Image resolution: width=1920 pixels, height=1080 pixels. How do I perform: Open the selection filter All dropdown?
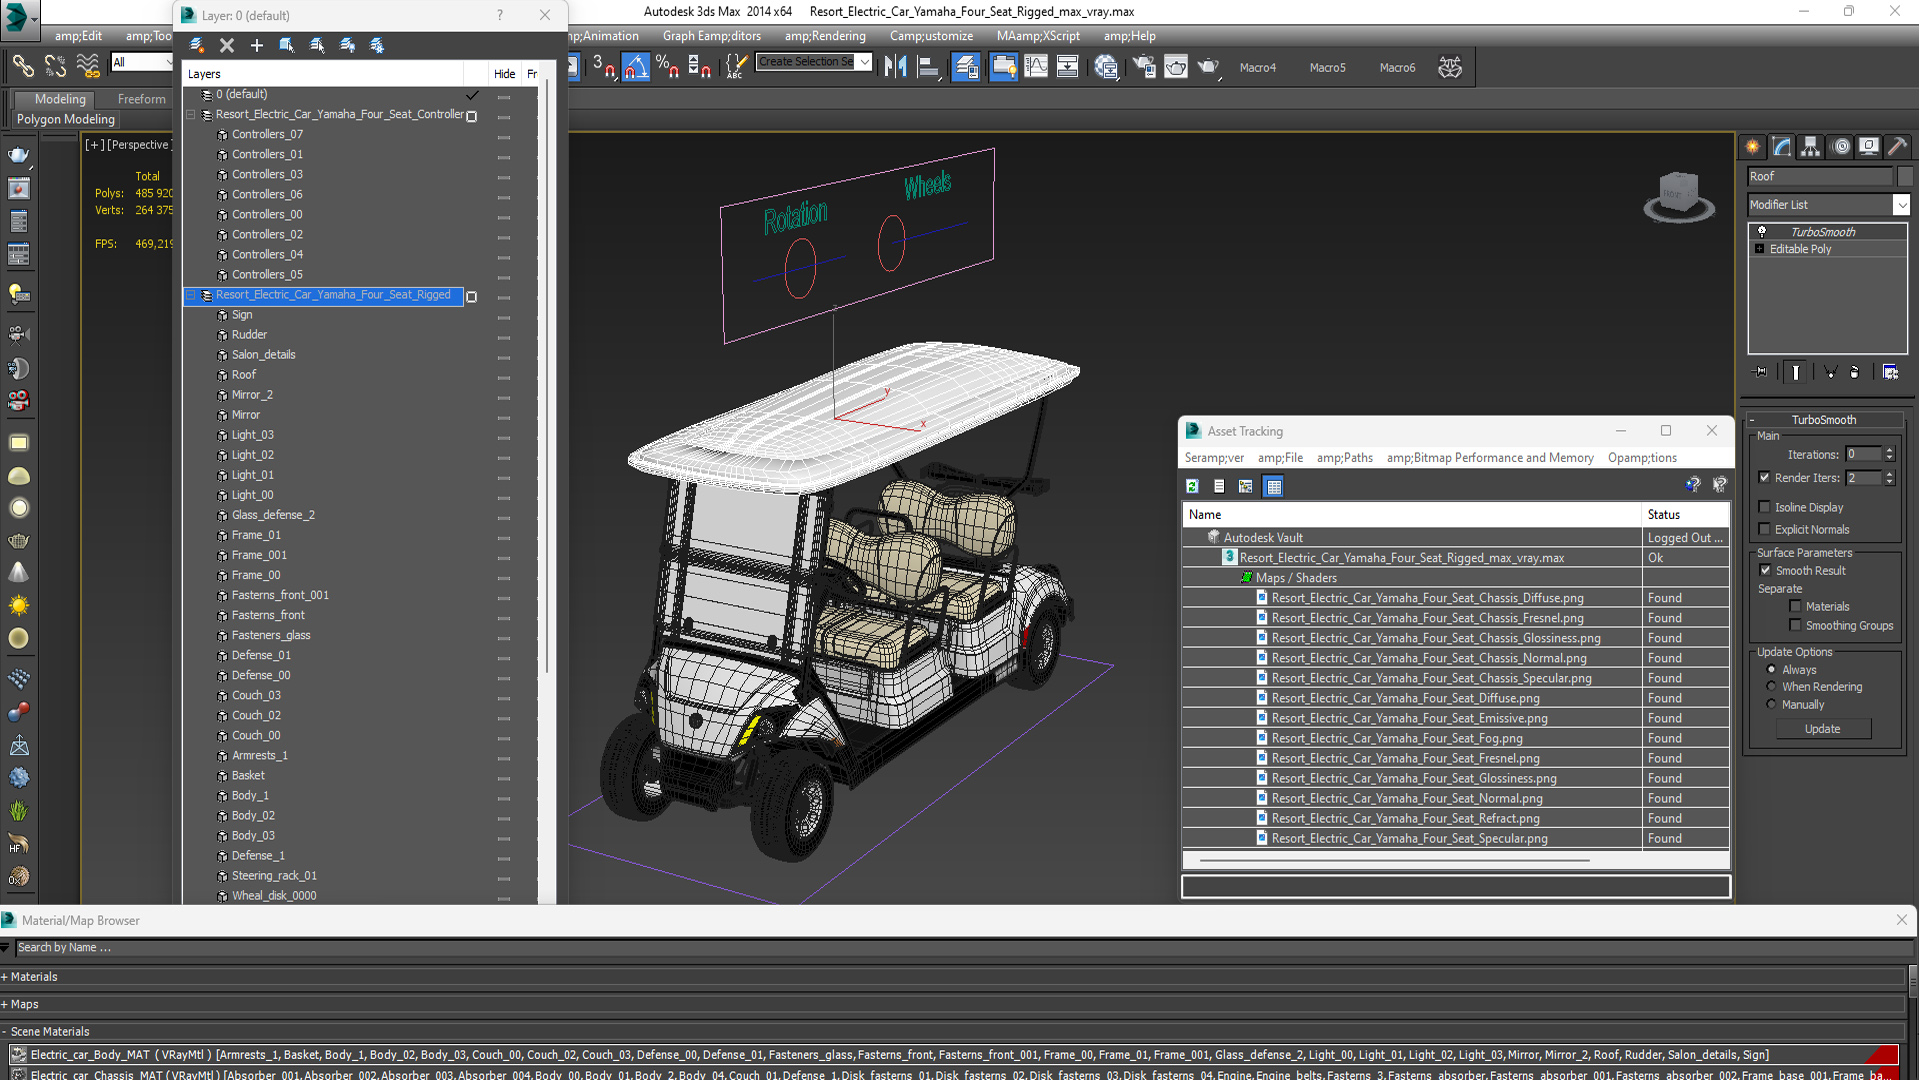click(142, 62)
